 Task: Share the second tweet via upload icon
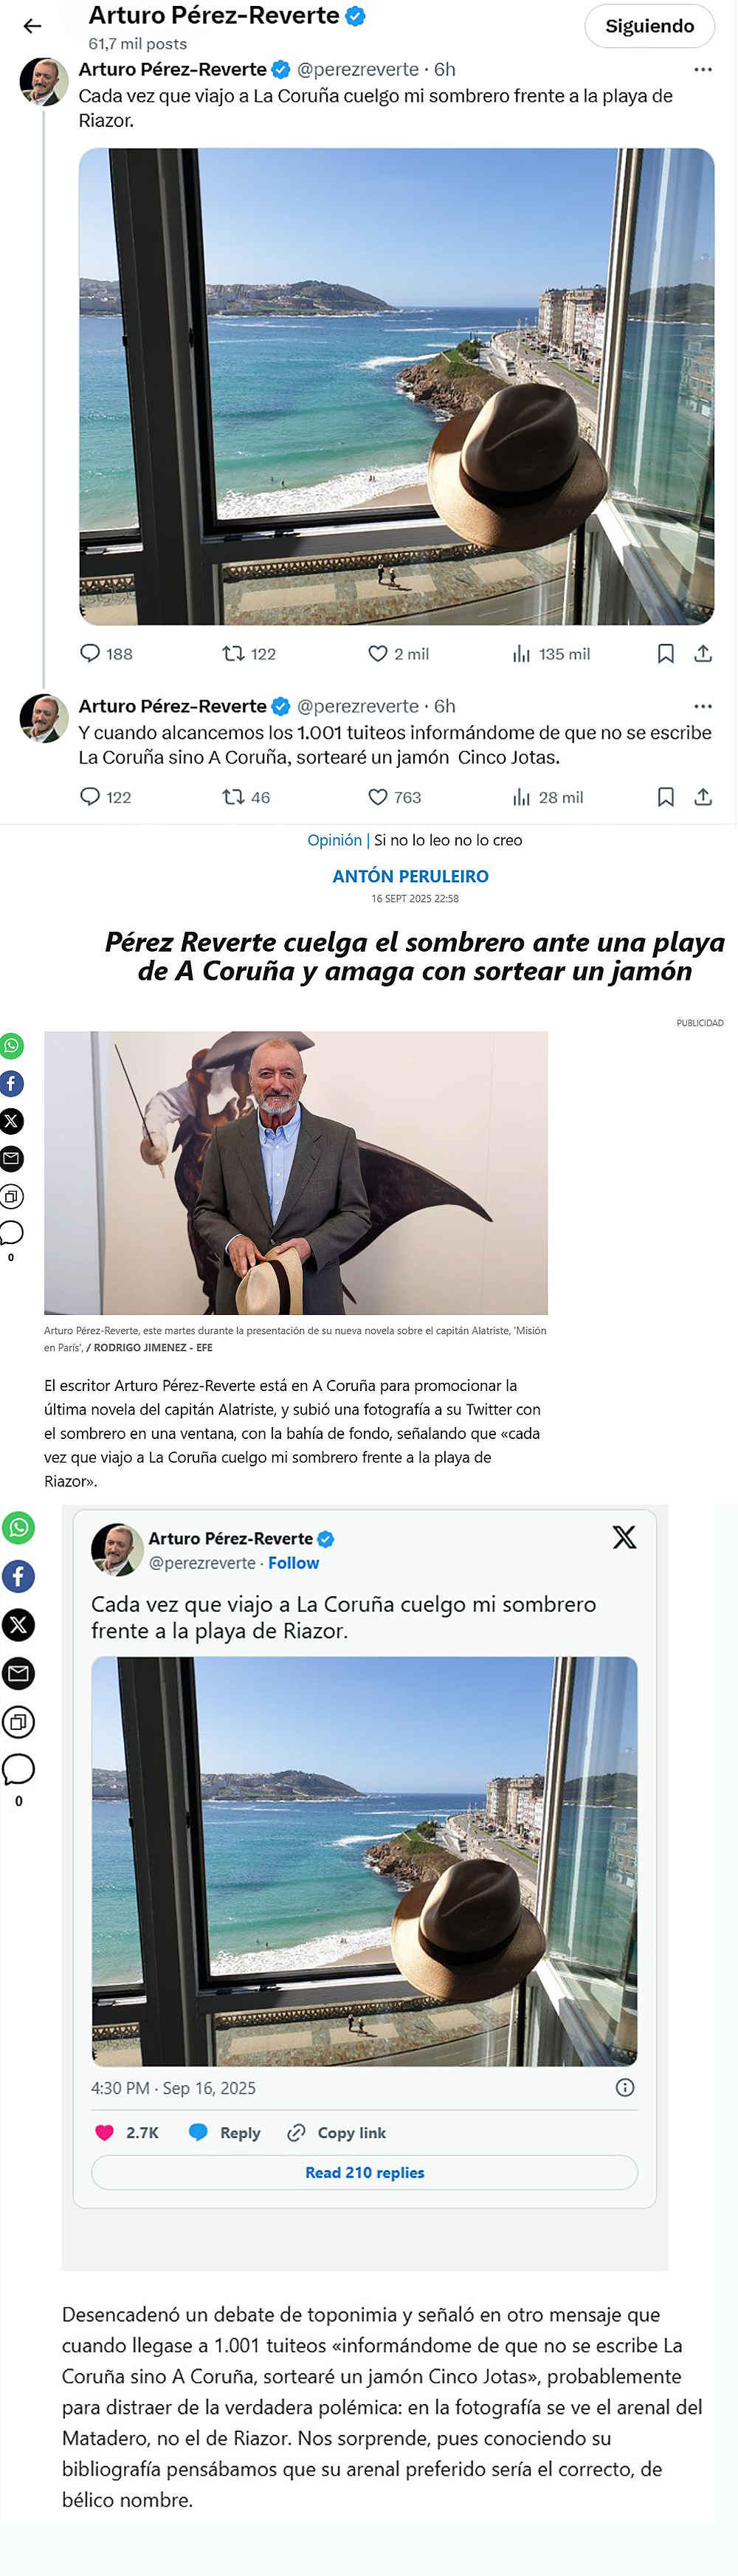point(703,797)
